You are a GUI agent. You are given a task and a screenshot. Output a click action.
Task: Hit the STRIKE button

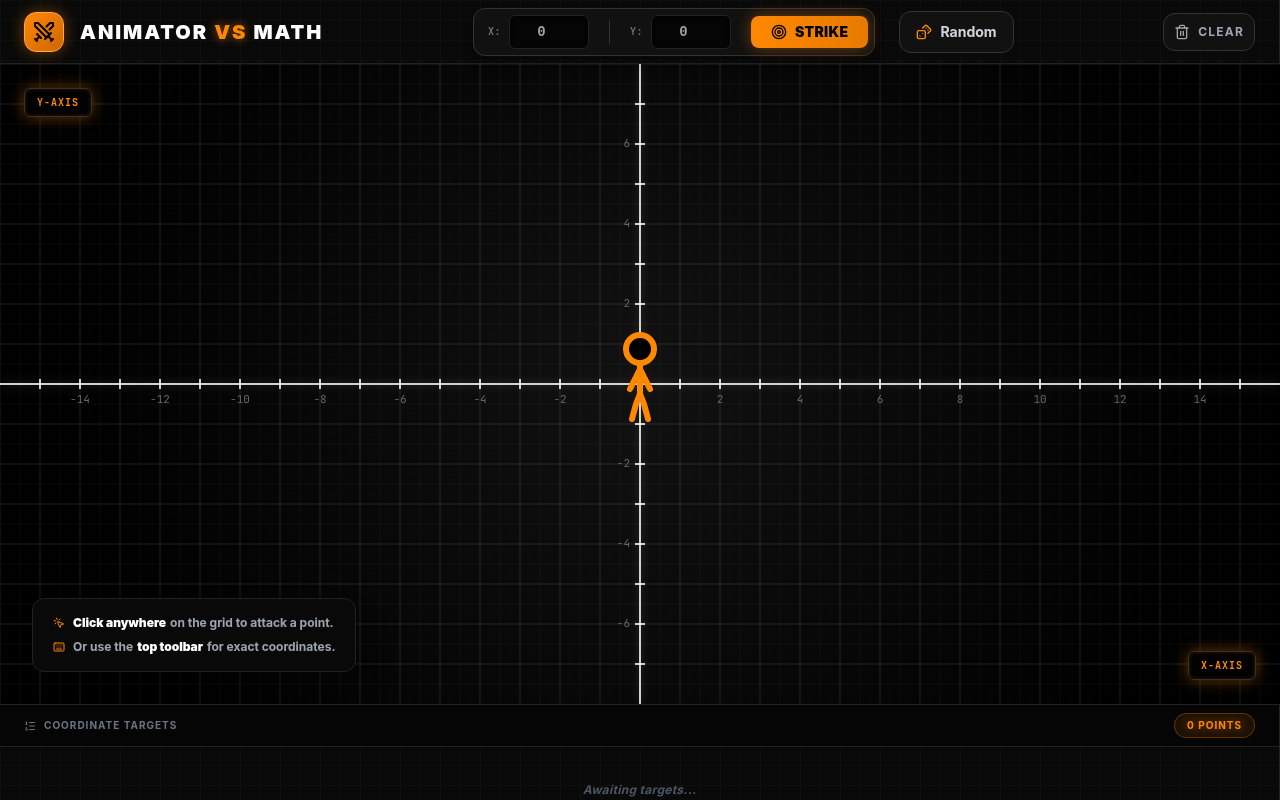810,32
